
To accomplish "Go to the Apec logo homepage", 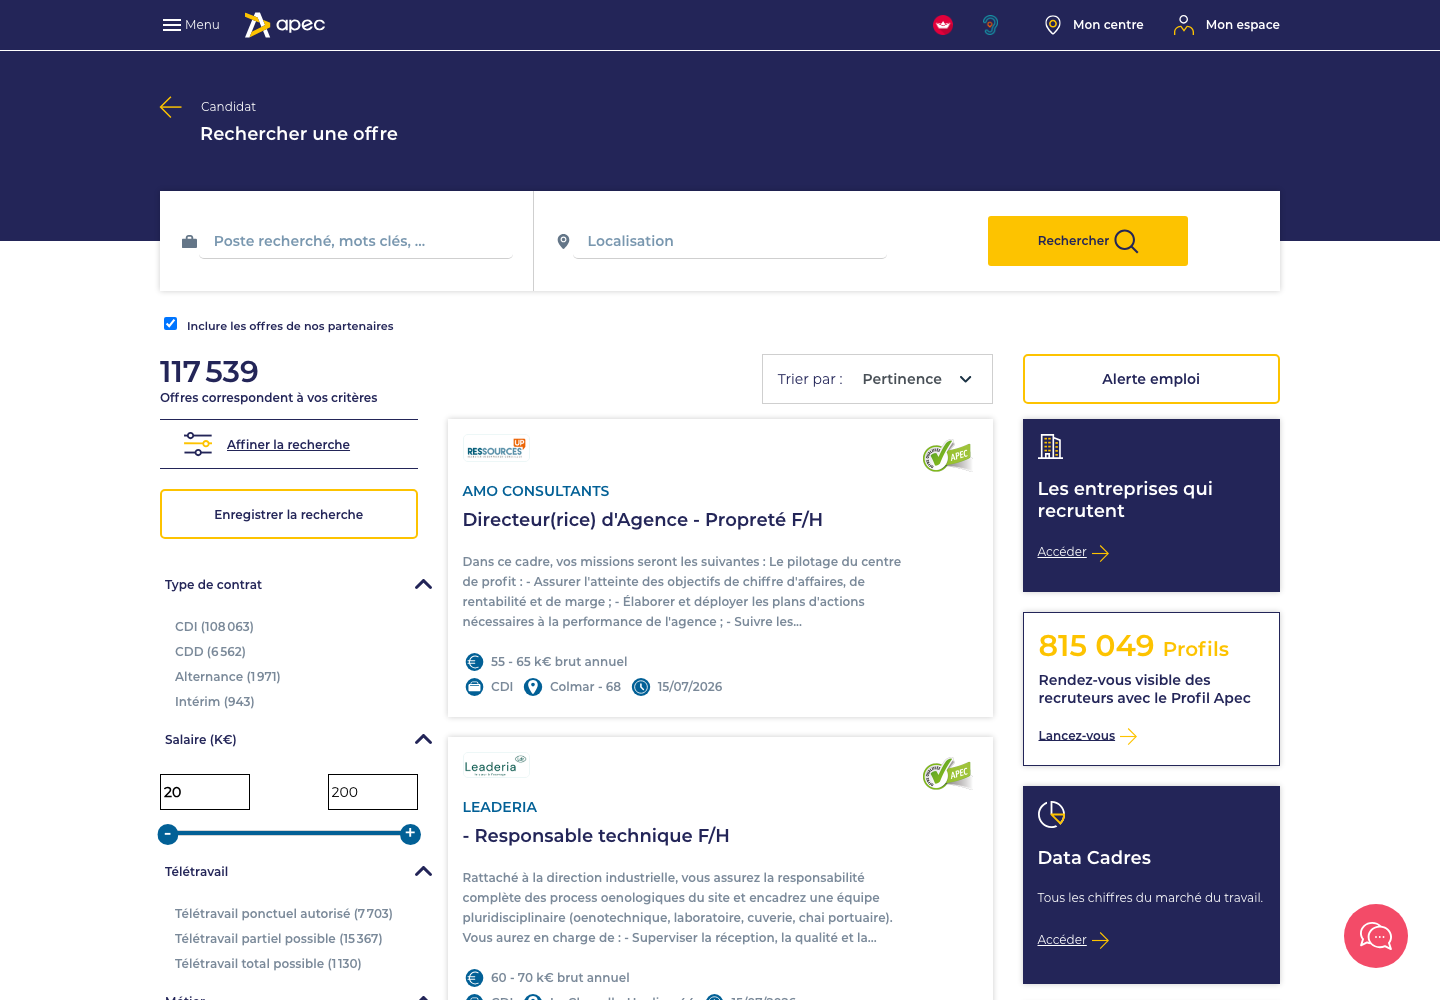I will click(285, 25).
